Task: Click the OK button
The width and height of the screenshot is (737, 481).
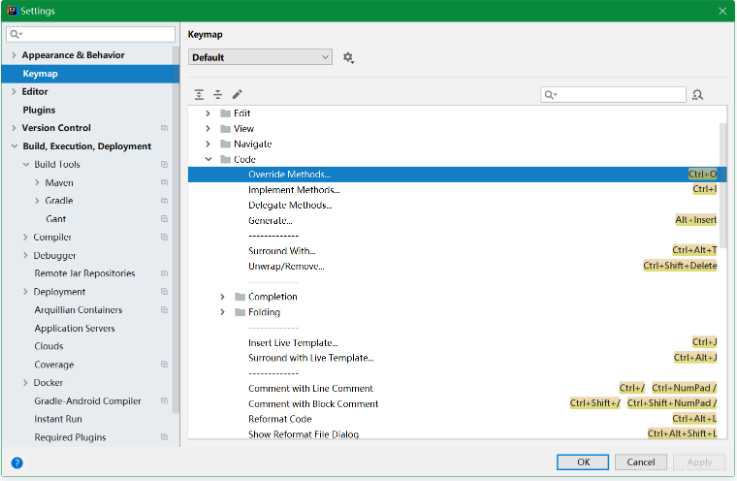Action: pyautogui.click(x=583, y=462)
